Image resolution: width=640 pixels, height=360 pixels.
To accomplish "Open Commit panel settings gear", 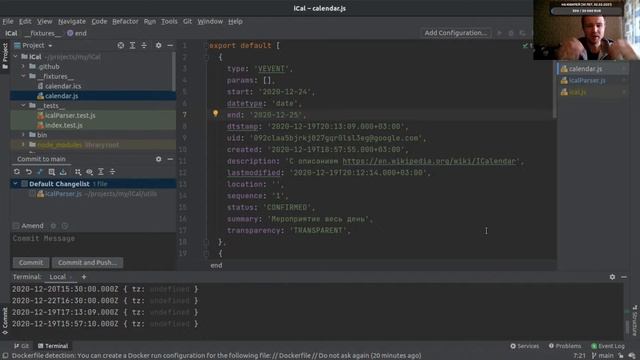I will tap(158, 159).
